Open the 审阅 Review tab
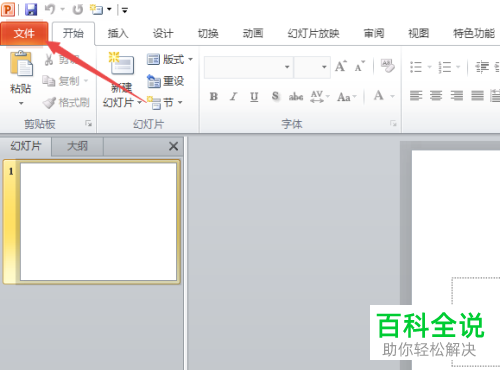This screenshot has width=500, height=370. click(374, 33)
